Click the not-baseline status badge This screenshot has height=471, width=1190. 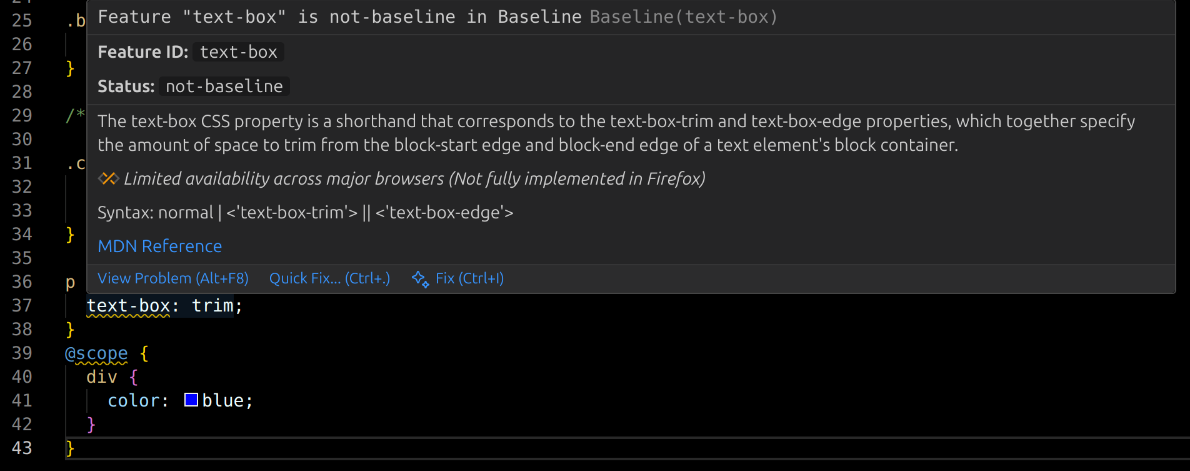[x=225, y=86]
